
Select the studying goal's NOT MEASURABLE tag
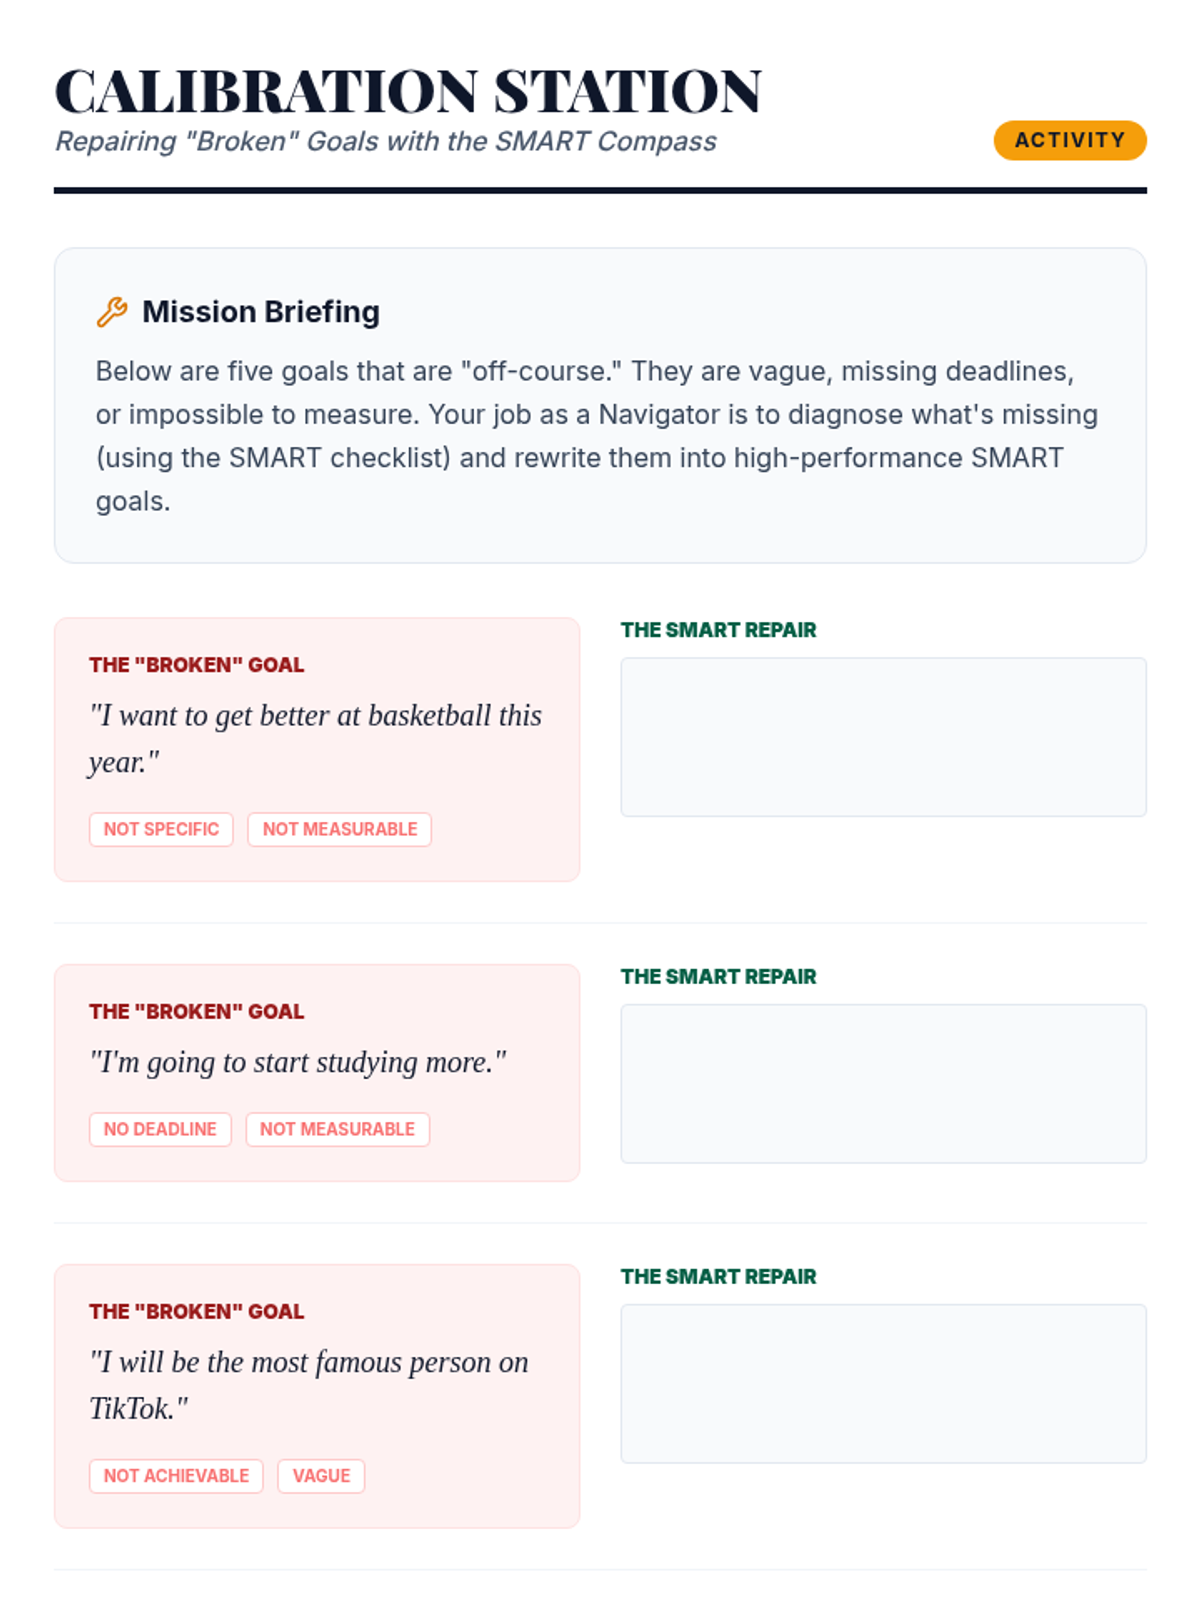(x=338, y=1129)
